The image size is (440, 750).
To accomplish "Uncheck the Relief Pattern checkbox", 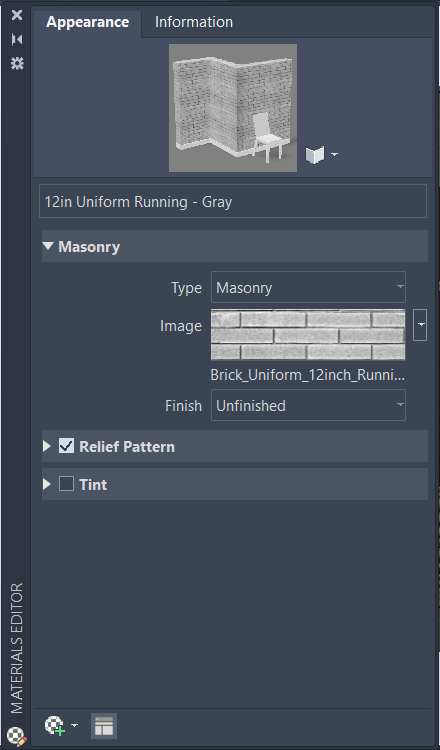I will pos(66,446).
